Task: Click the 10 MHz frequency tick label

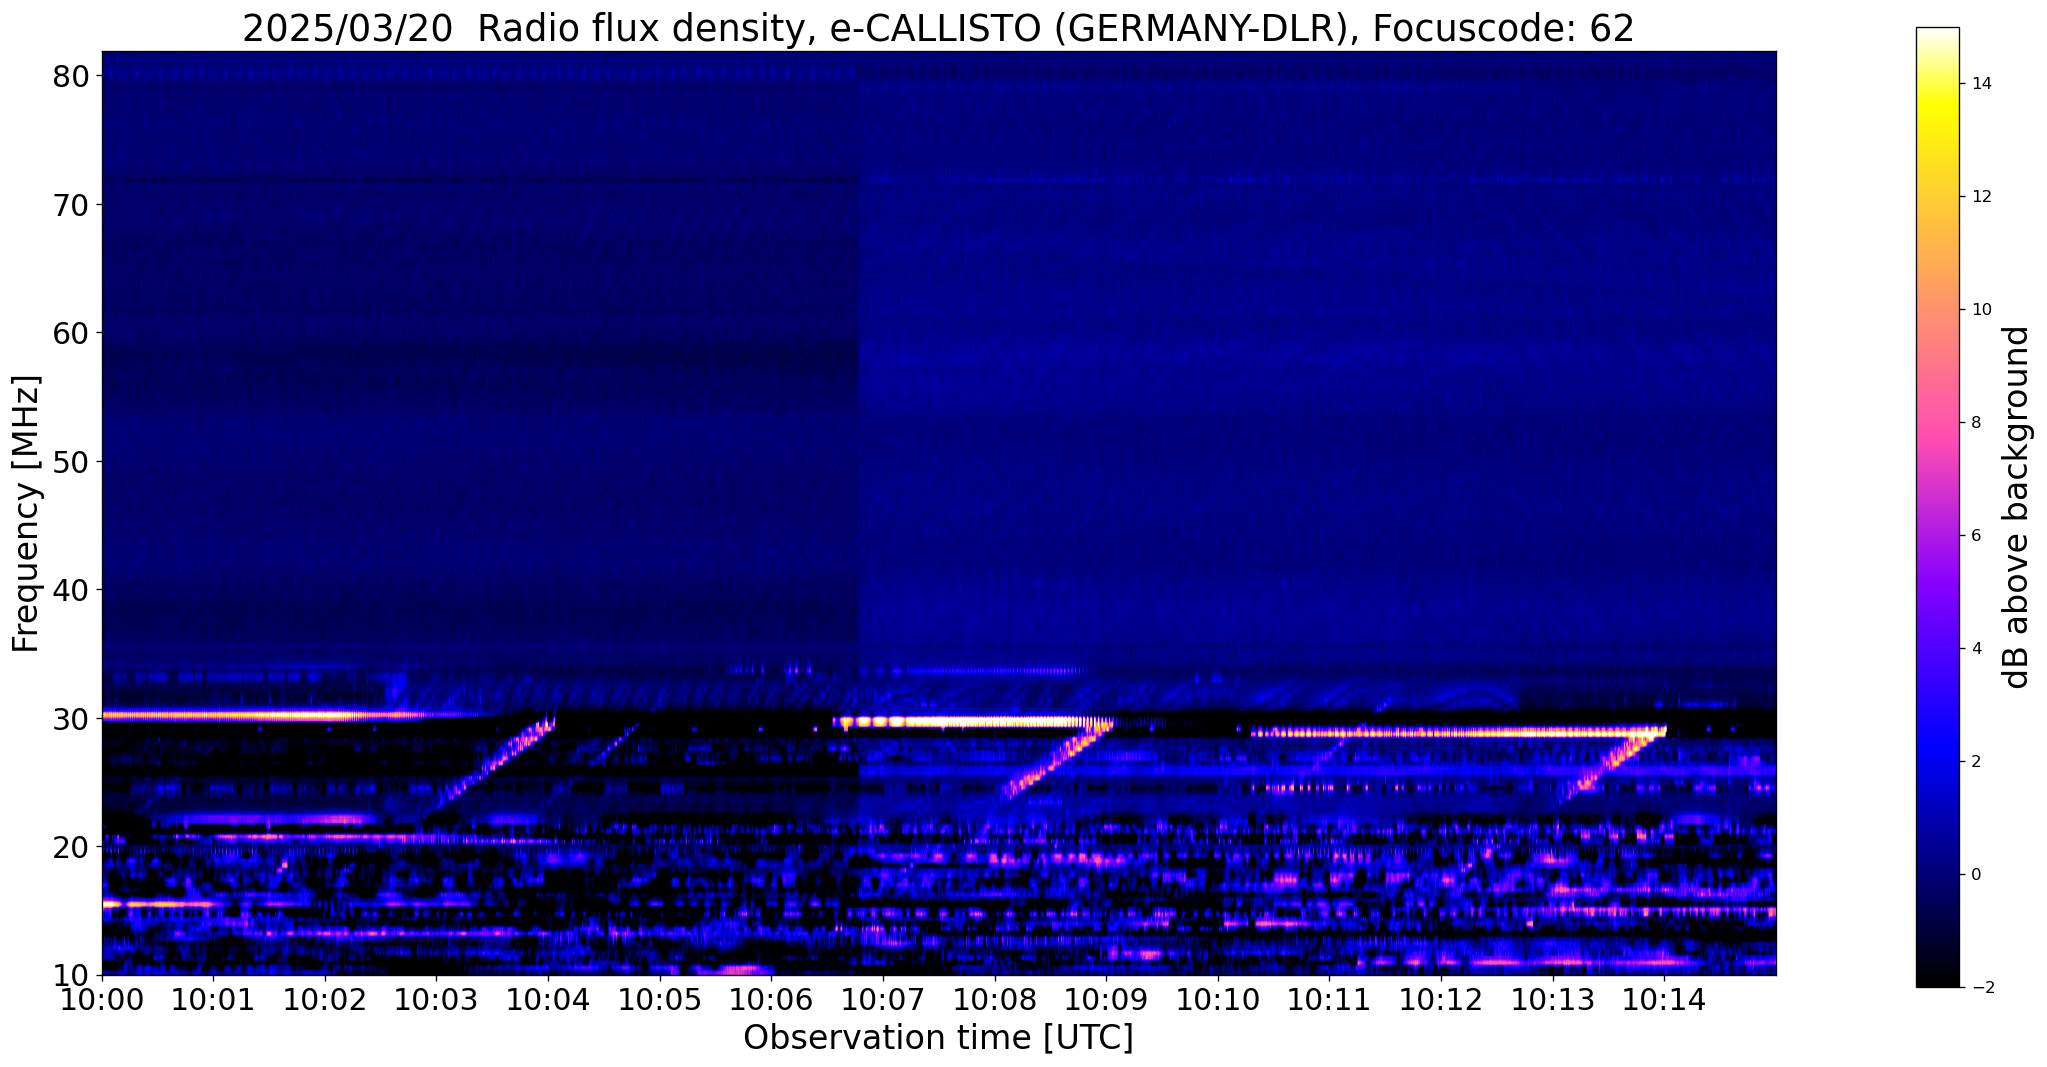Action: click(73, 975)
